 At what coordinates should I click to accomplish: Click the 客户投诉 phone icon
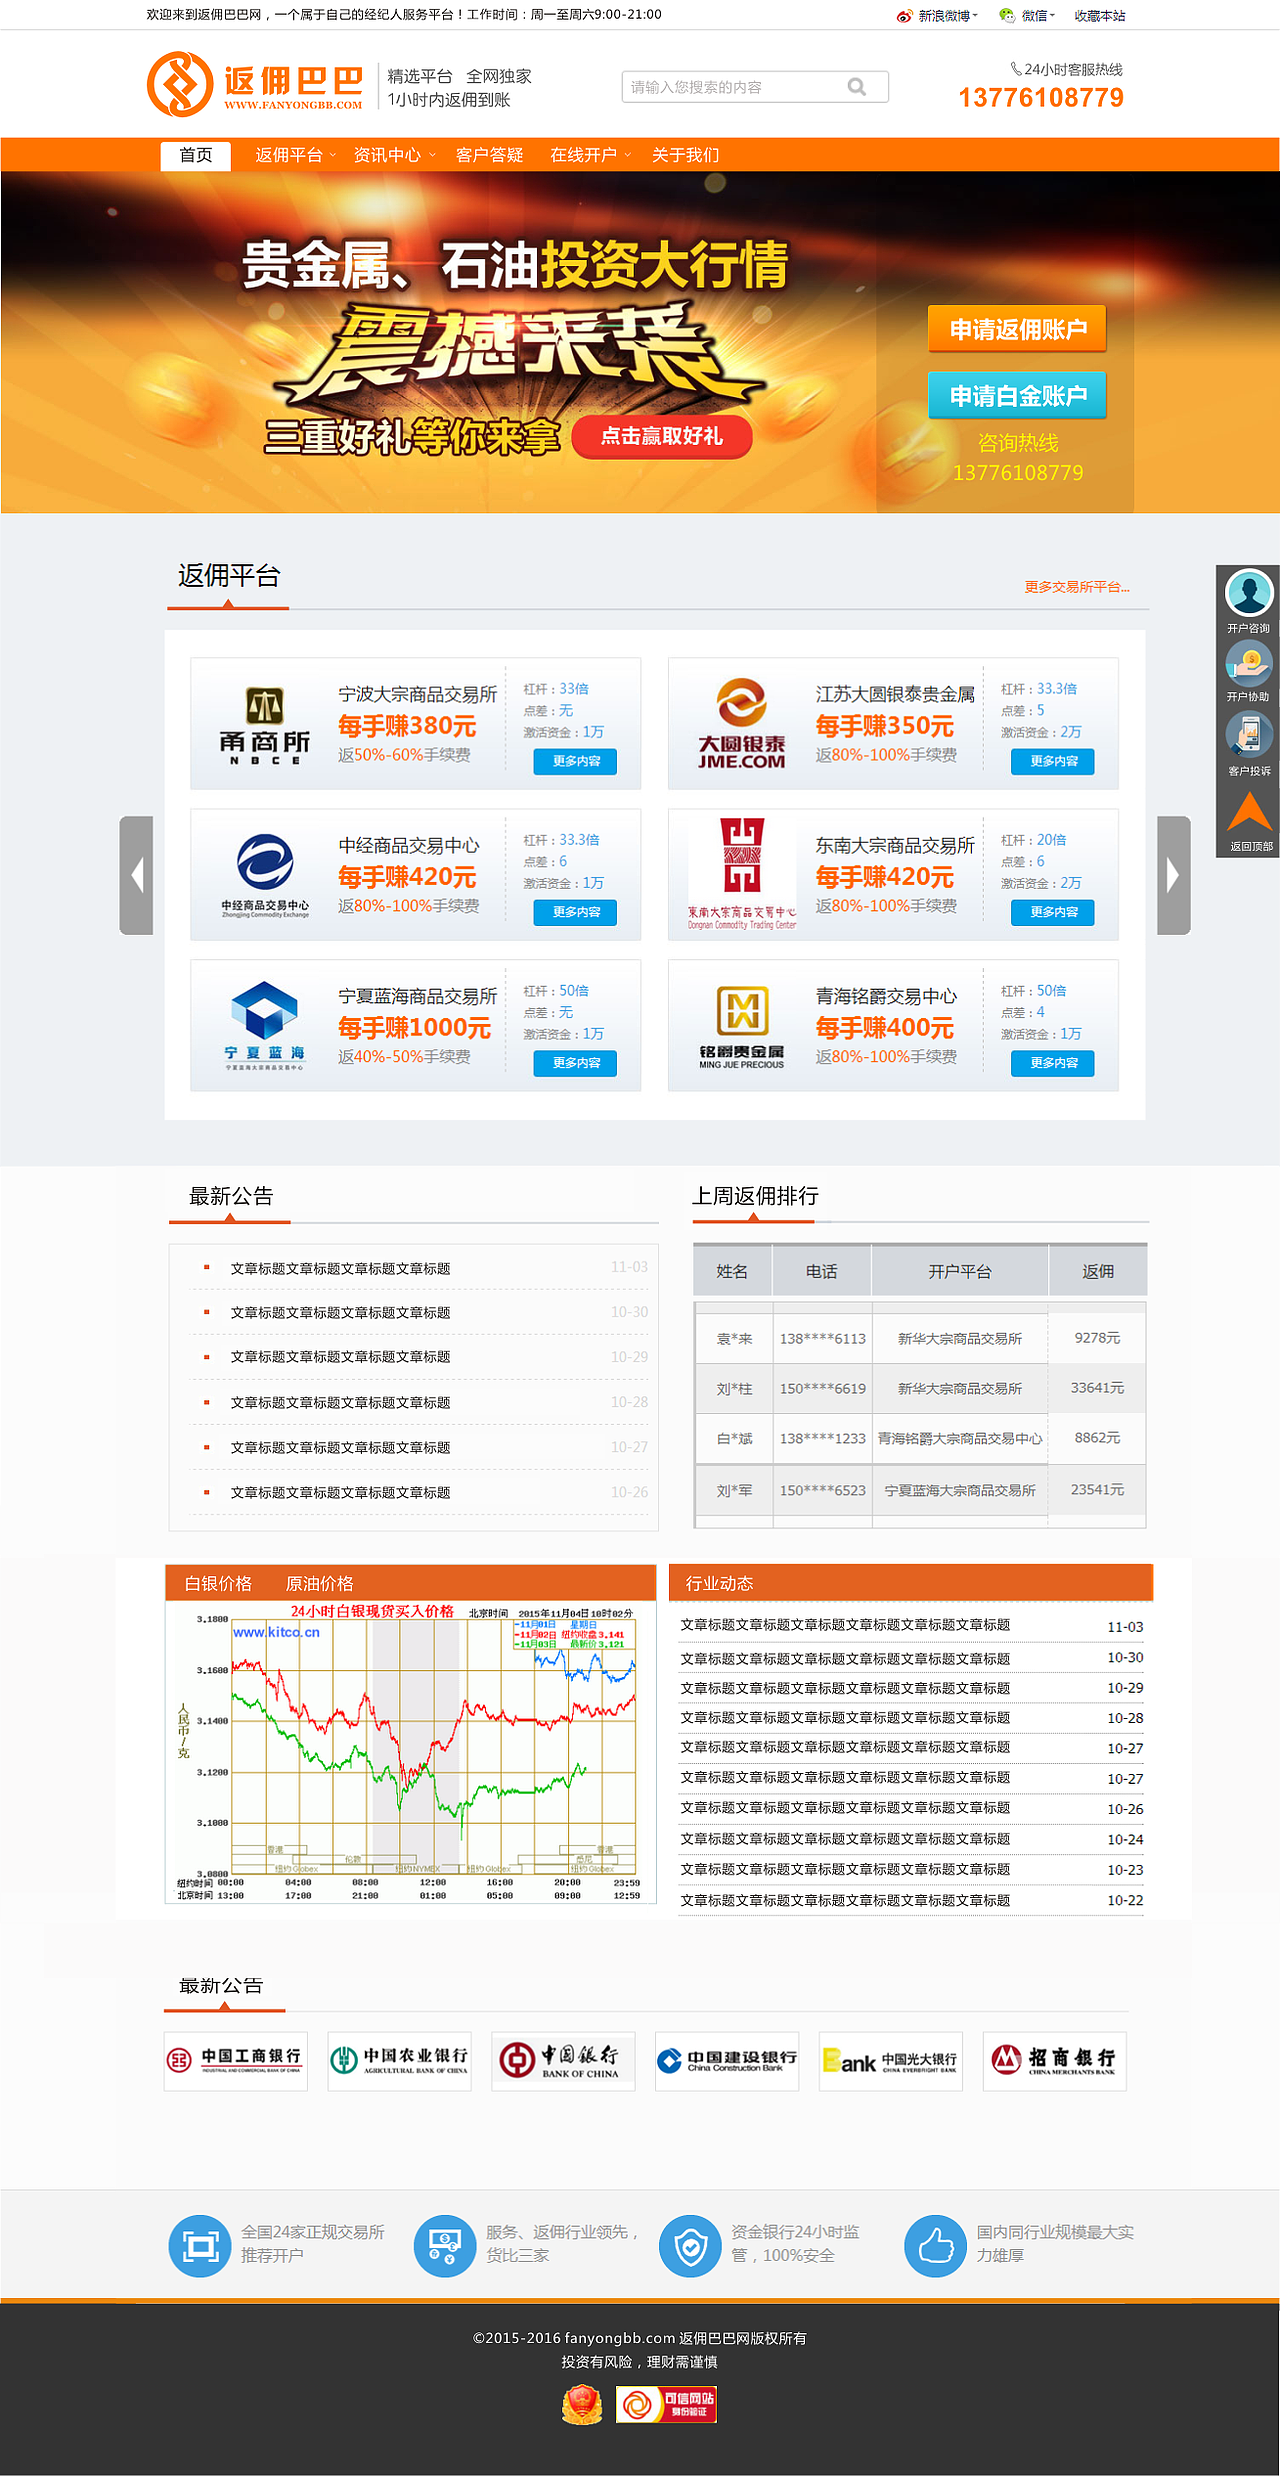[1249, 735]
